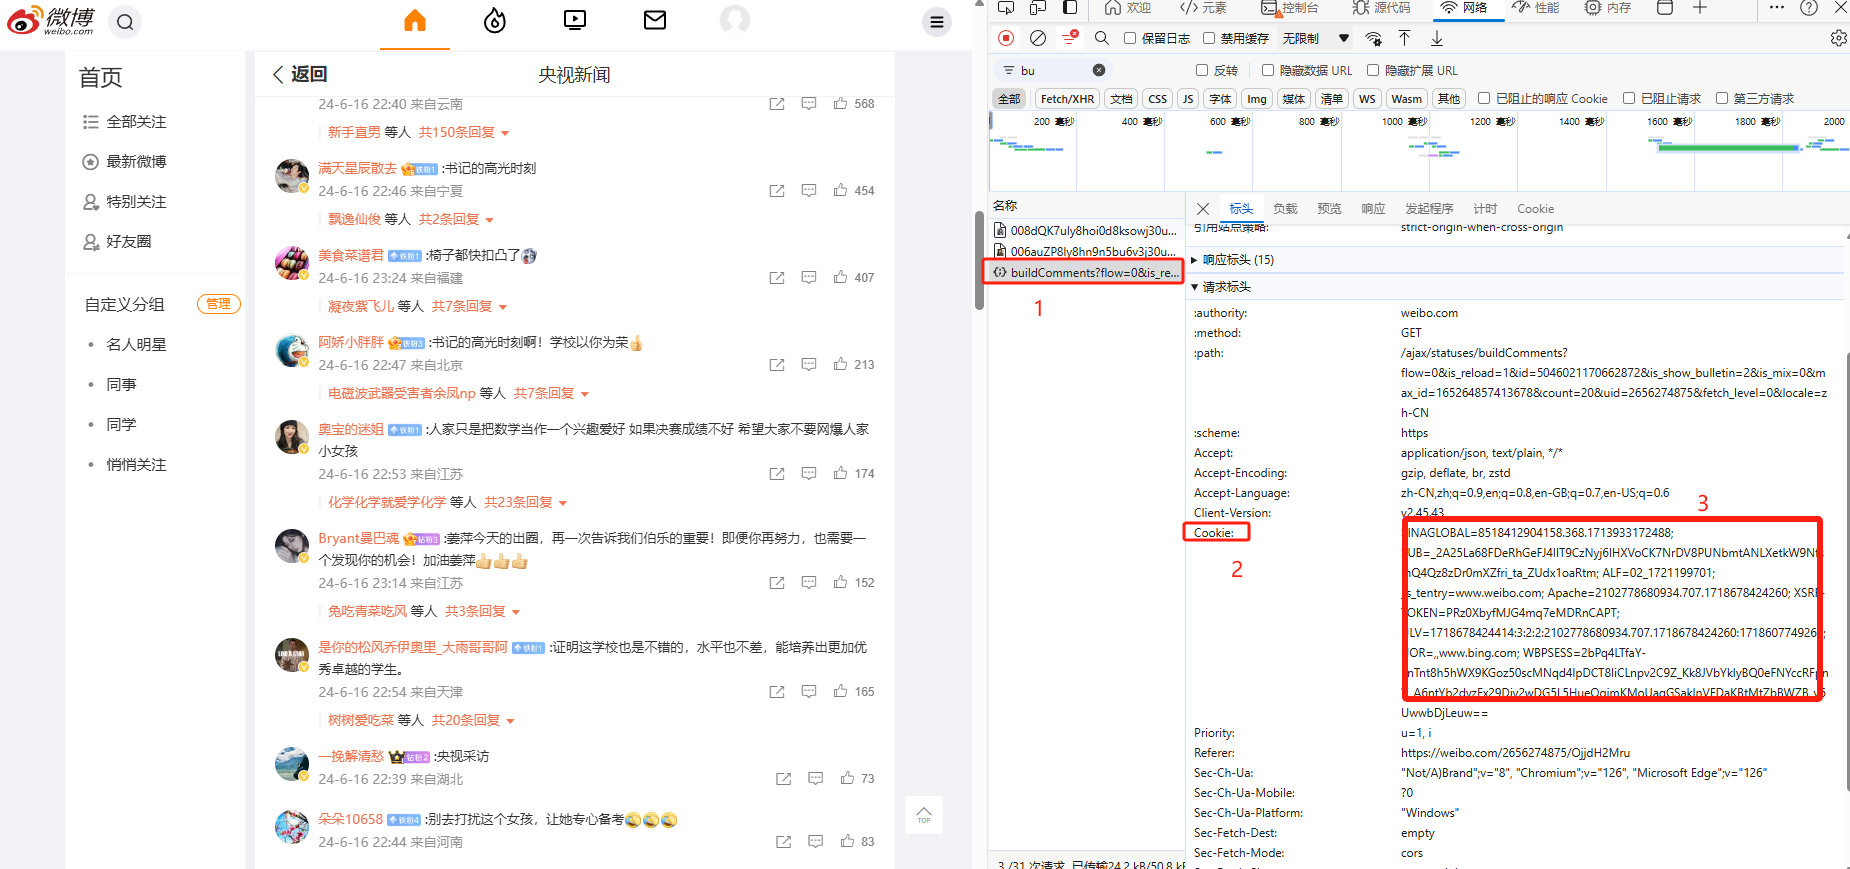Open network conditions wifi icon
The width and height of the screenshot is (1850, 869).
(1374, 38)
